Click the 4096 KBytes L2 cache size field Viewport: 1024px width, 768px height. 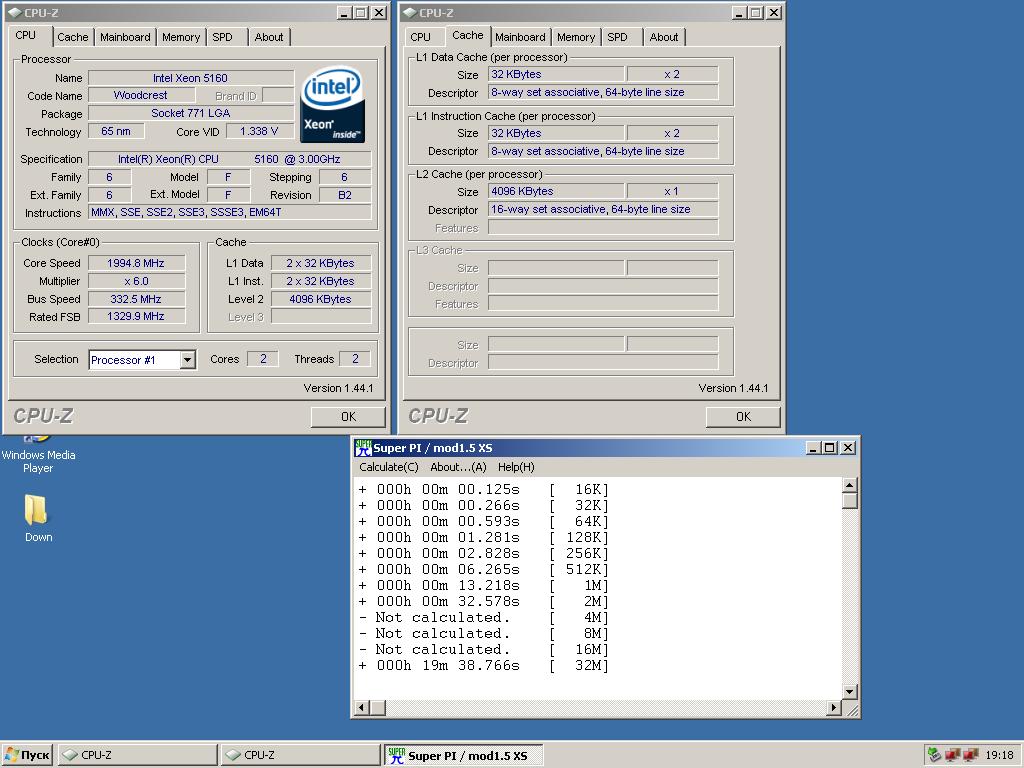coord(556,191)
